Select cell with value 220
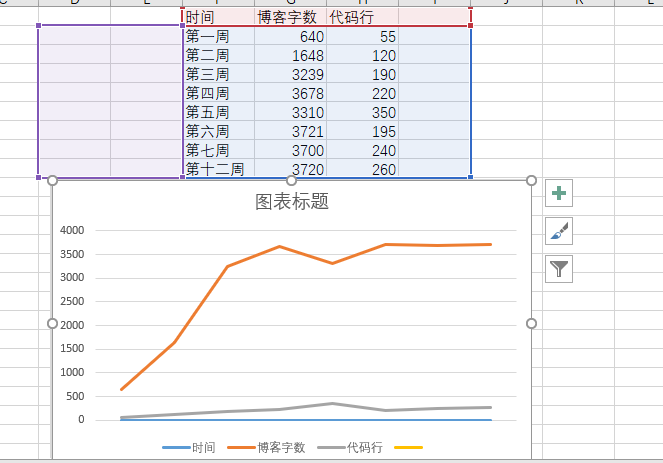This screenshot has height=463, width=663. pos(362,93)
